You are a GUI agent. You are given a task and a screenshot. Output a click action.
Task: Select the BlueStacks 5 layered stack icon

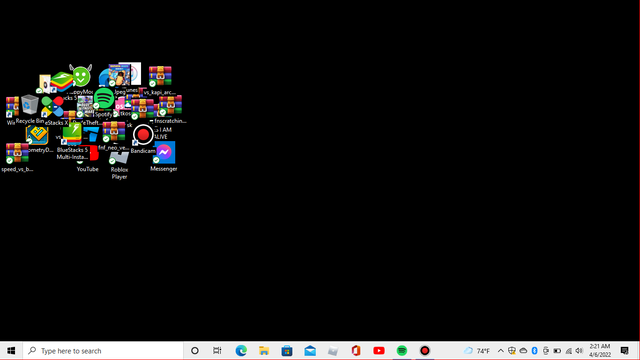click(x=62, y=82)
